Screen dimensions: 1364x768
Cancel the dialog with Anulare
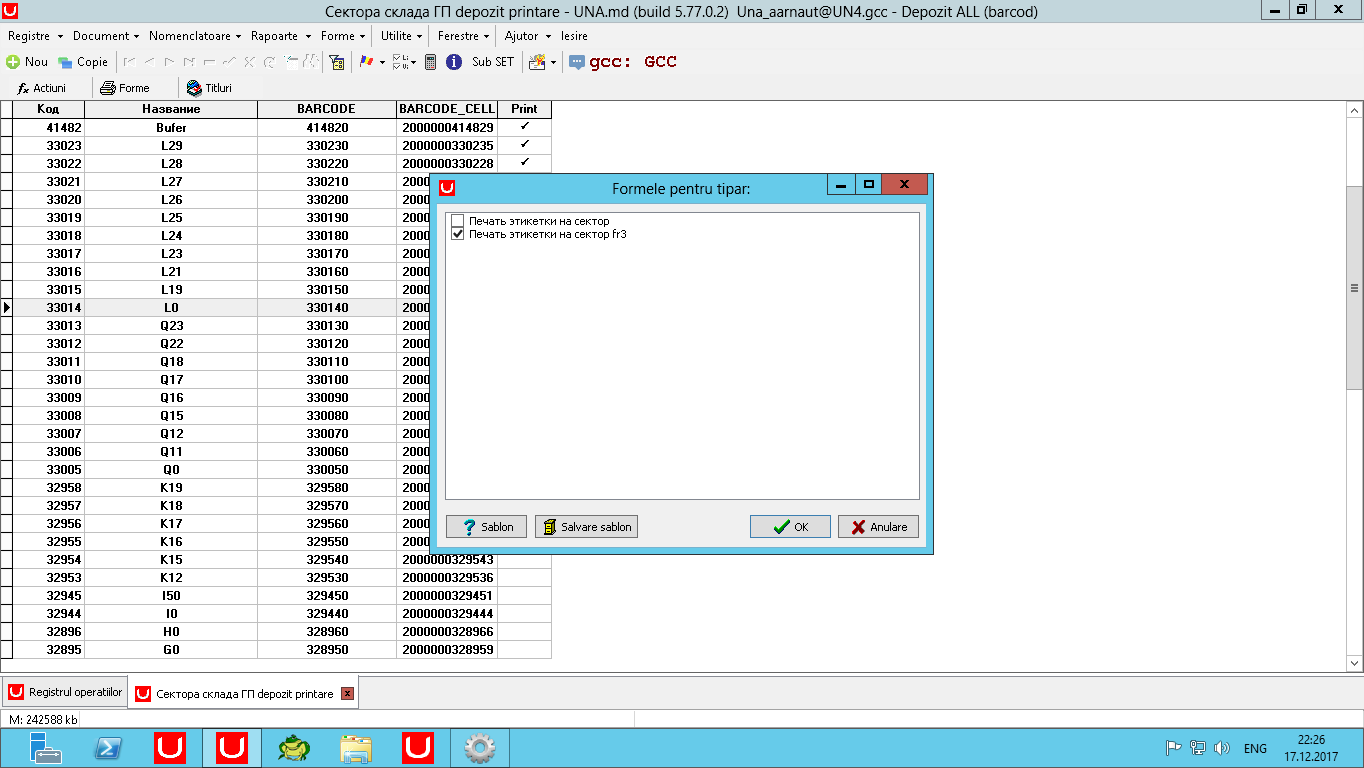[x=878, y=527]
